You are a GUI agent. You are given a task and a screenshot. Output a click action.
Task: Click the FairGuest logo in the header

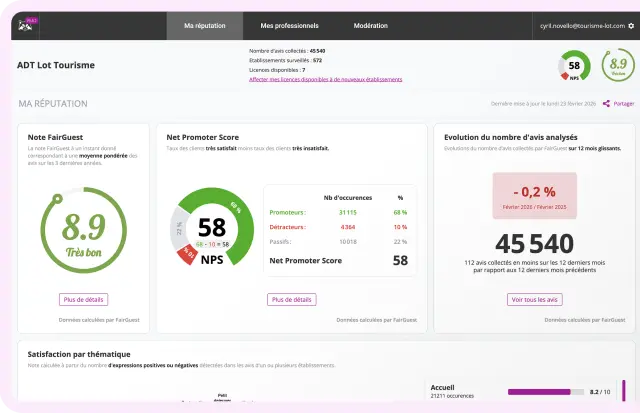28,24
